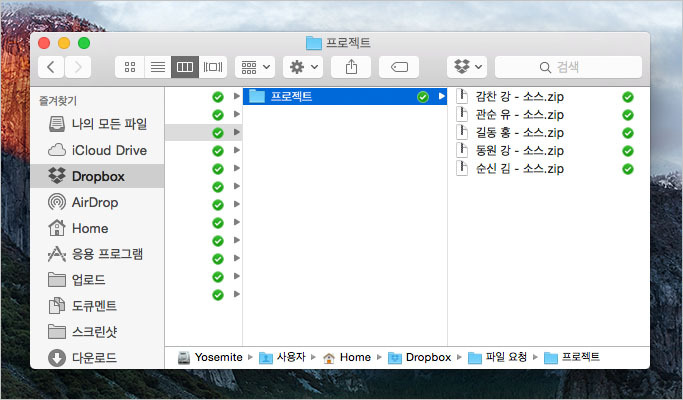Click sync checkmark beside 동원 강 - 소스.zip
Viewport: 683px width, 400px height.
[628, 151]
